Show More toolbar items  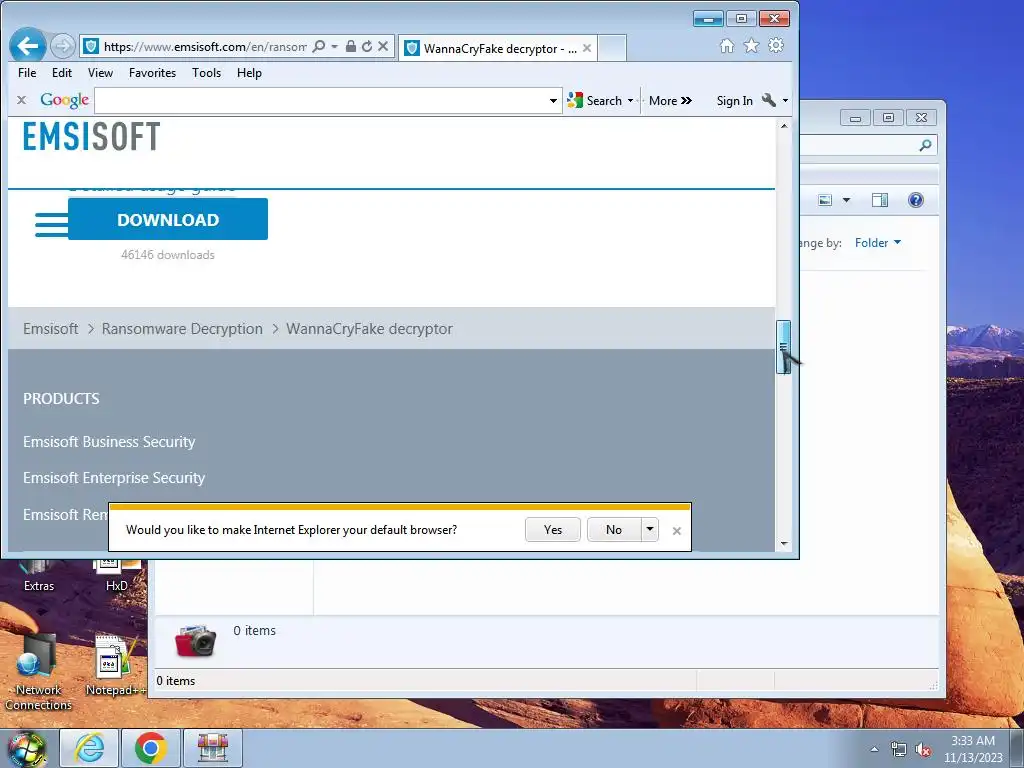[x=670, y=101]
